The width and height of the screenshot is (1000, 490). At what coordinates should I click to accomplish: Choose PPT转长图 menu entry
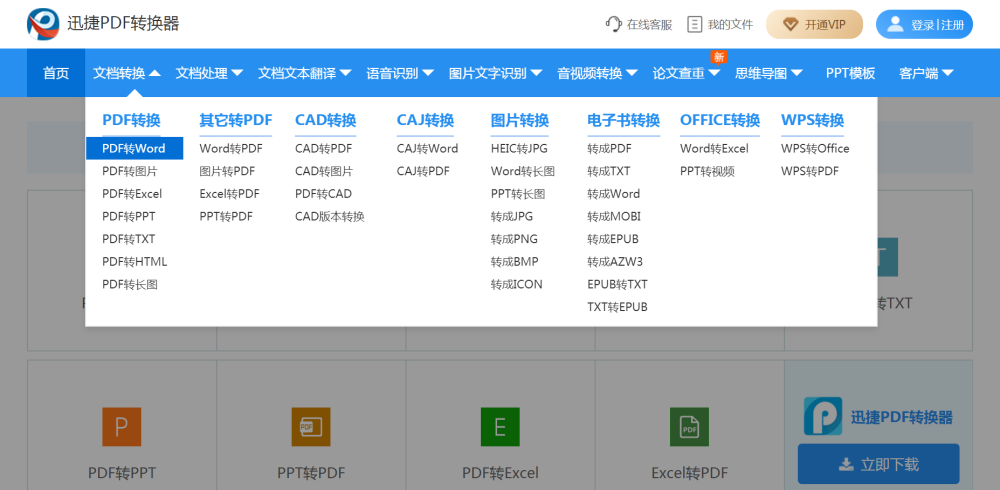518,194
